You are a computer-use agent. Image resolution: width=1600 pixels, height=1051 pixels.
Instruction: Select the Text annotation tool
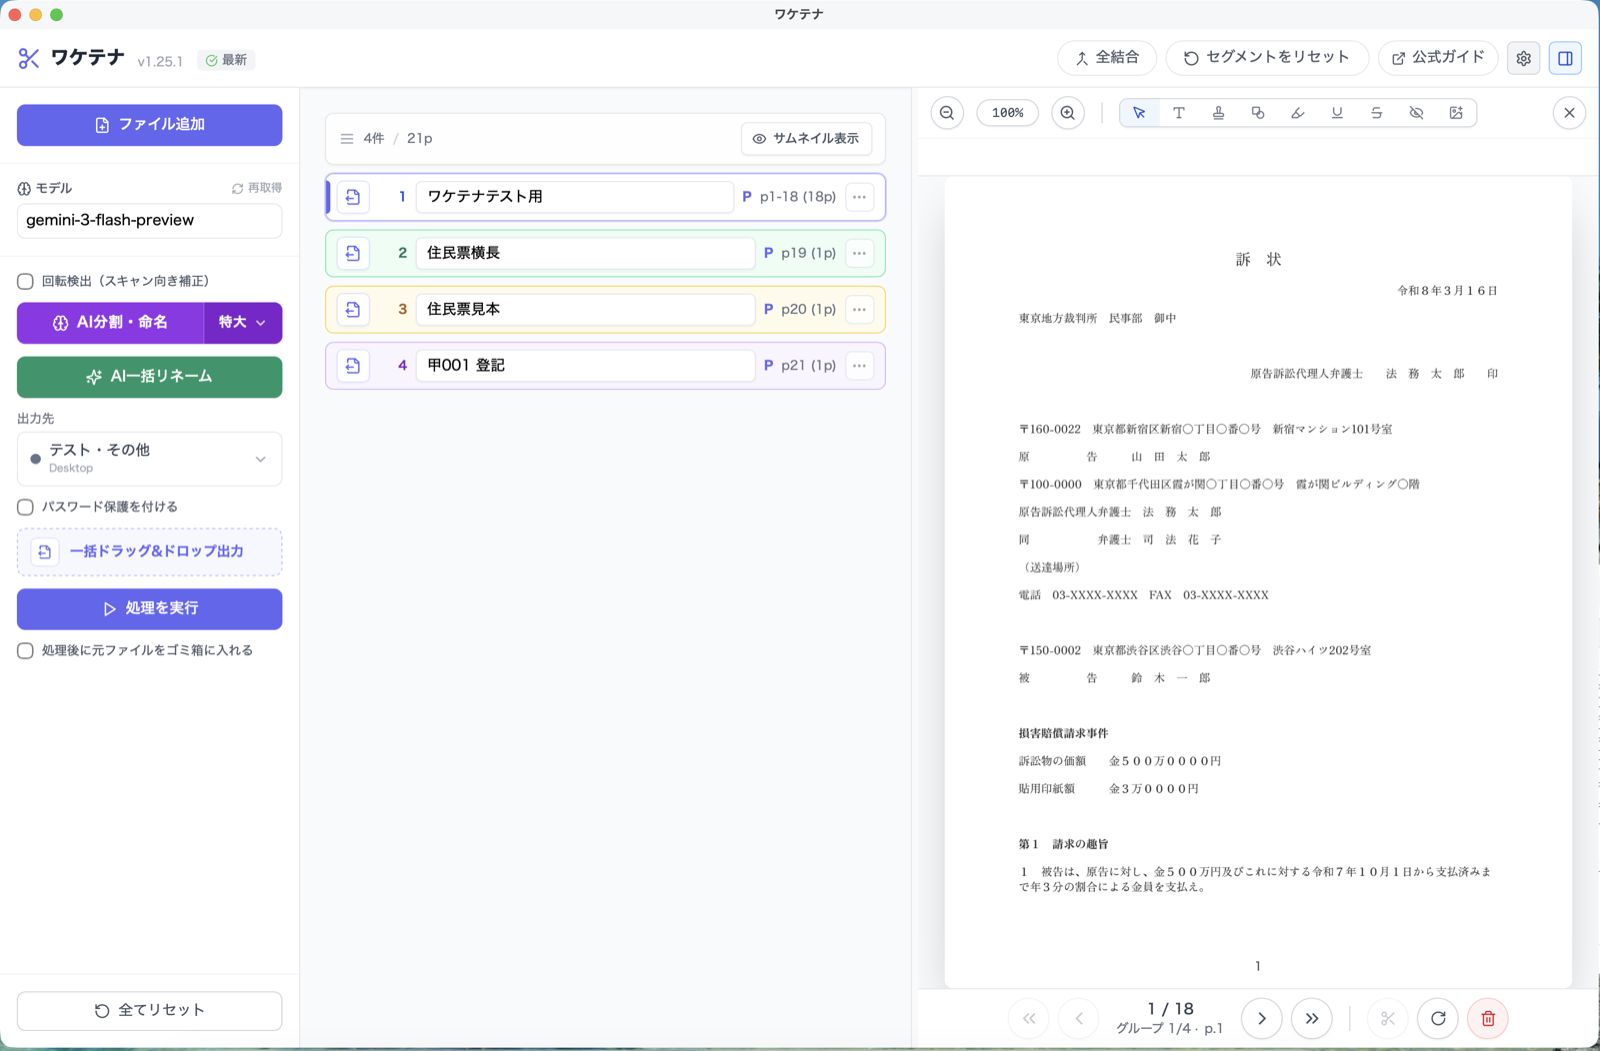click(1179, 113)
